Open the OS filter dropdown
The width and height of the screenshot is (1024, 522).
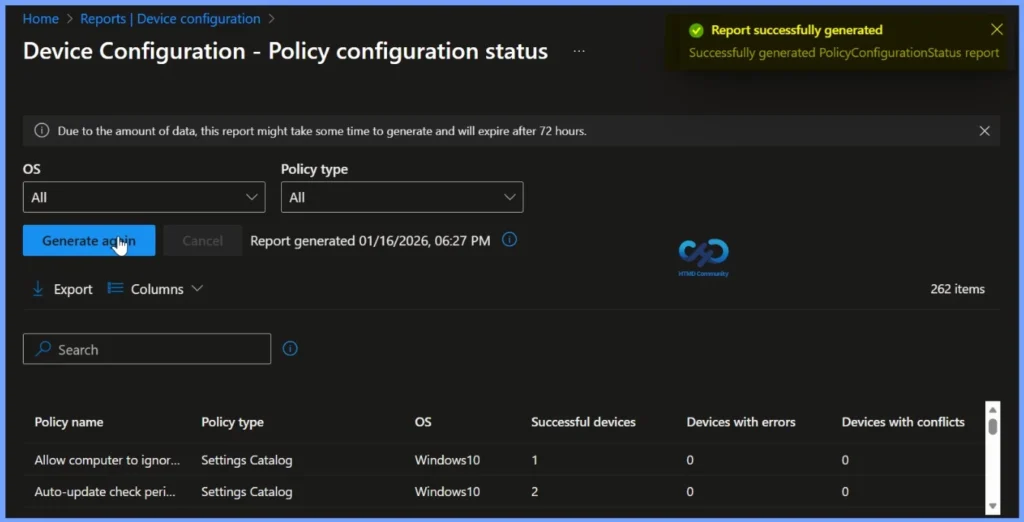pos(144,197)
